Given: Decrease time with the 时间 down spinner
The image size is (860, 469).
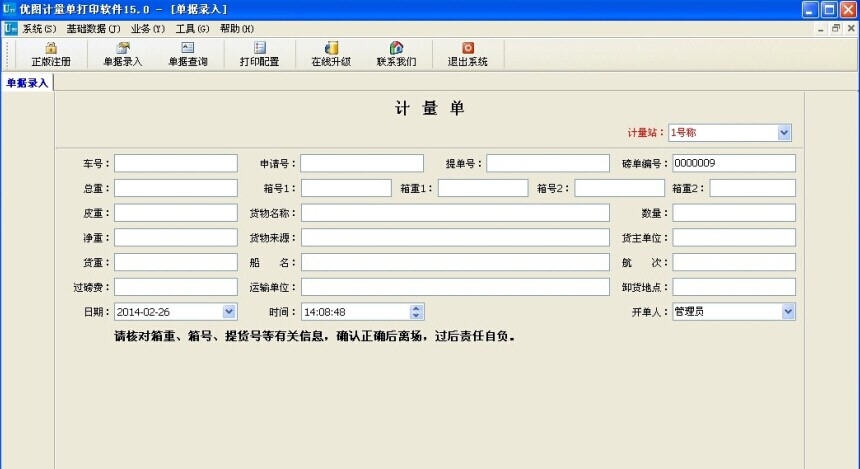Looking at the screenshot, I should [416, 315].
